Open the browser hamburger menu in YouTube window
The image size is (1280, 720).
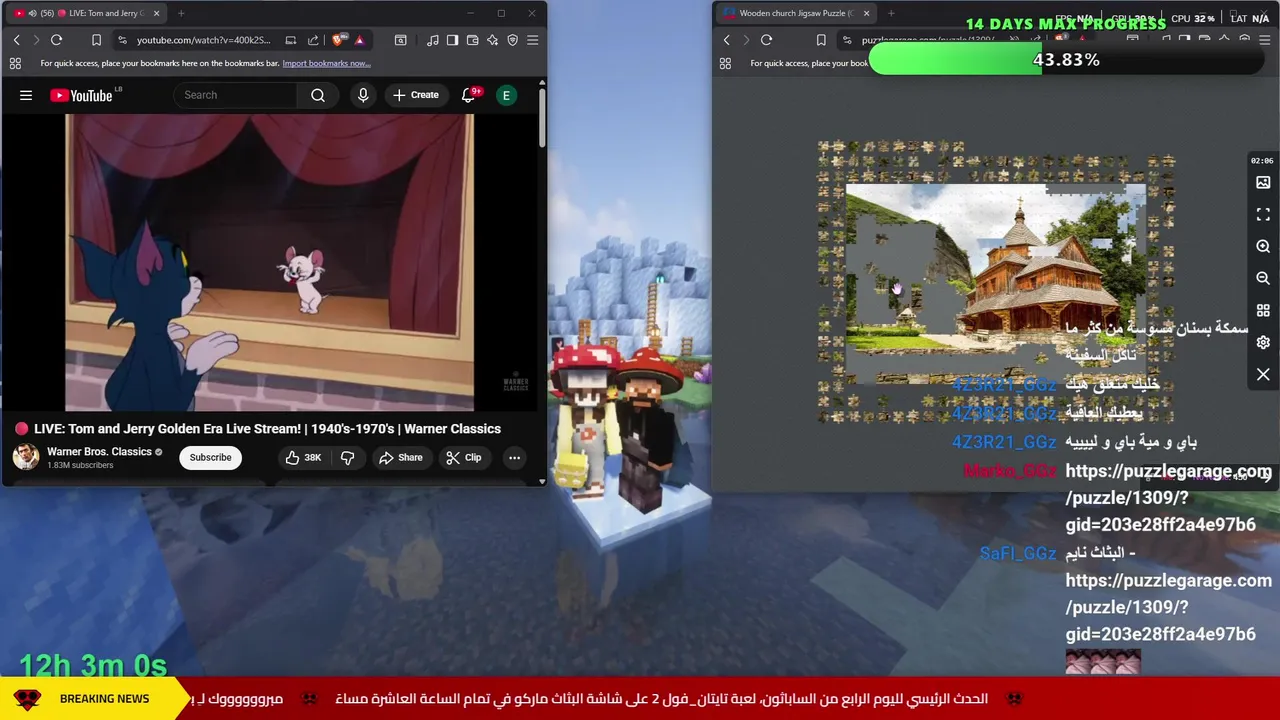(x=532, y=40)
